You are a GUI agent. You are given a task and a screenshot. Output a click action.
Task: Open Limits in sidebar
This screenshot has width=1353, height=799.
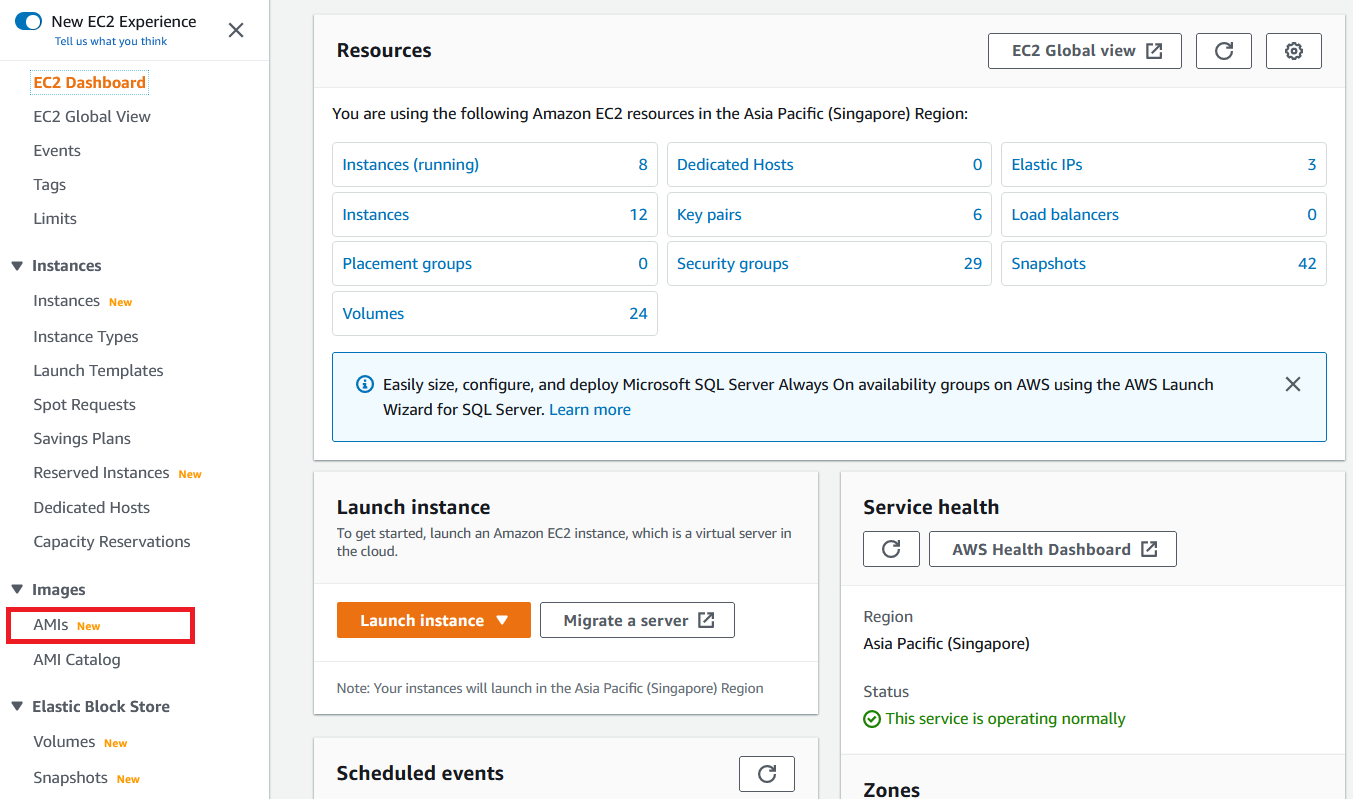coord(55,219)
